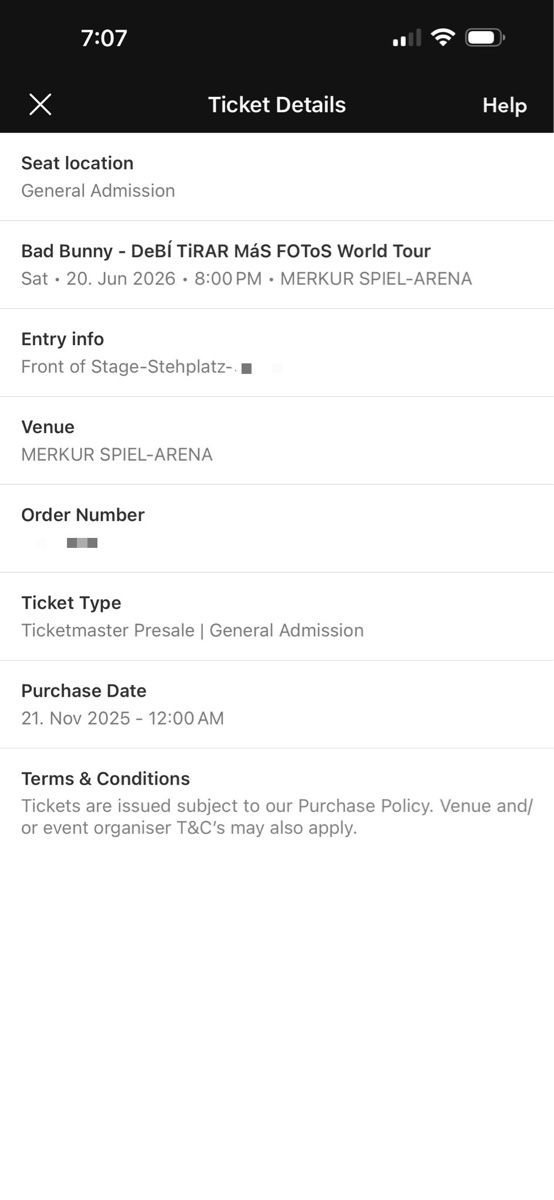Open the Terms & Conditions heading
Viewport: 554px width, 1200px height.
tap(106, 779)
